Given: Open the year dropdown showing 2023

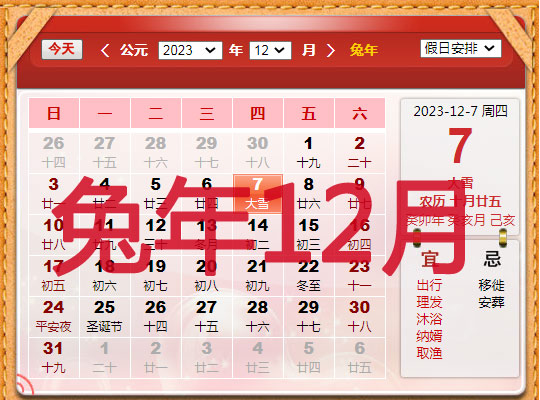Looking at the screenshot, I should [x=190, y=50].
